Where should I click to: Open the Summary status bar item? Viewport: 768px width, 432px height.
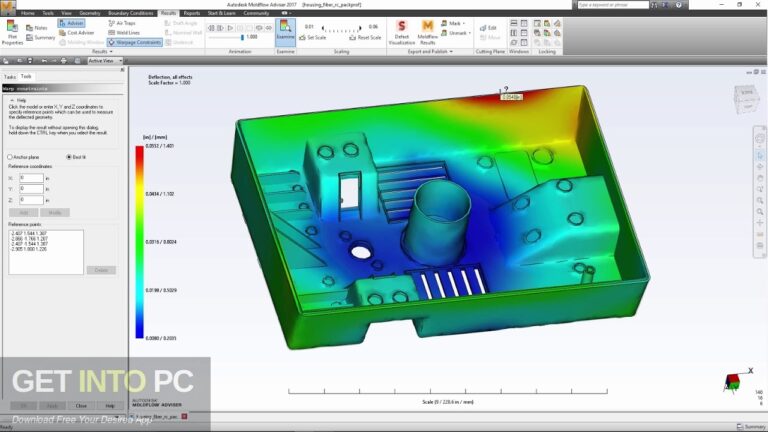pos(751,427)
